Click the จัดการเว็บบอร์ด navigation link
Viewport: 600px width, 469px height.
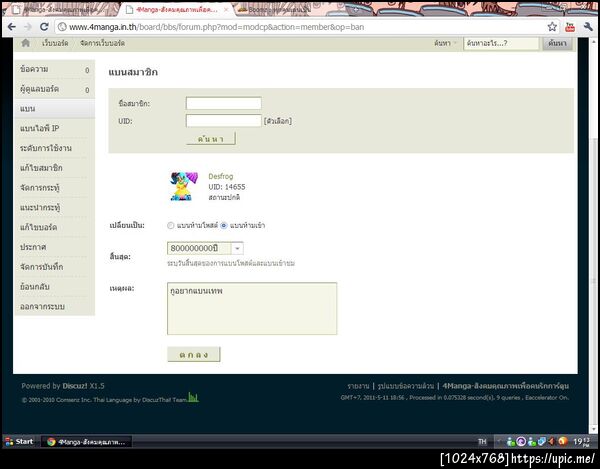click(102, 43)
